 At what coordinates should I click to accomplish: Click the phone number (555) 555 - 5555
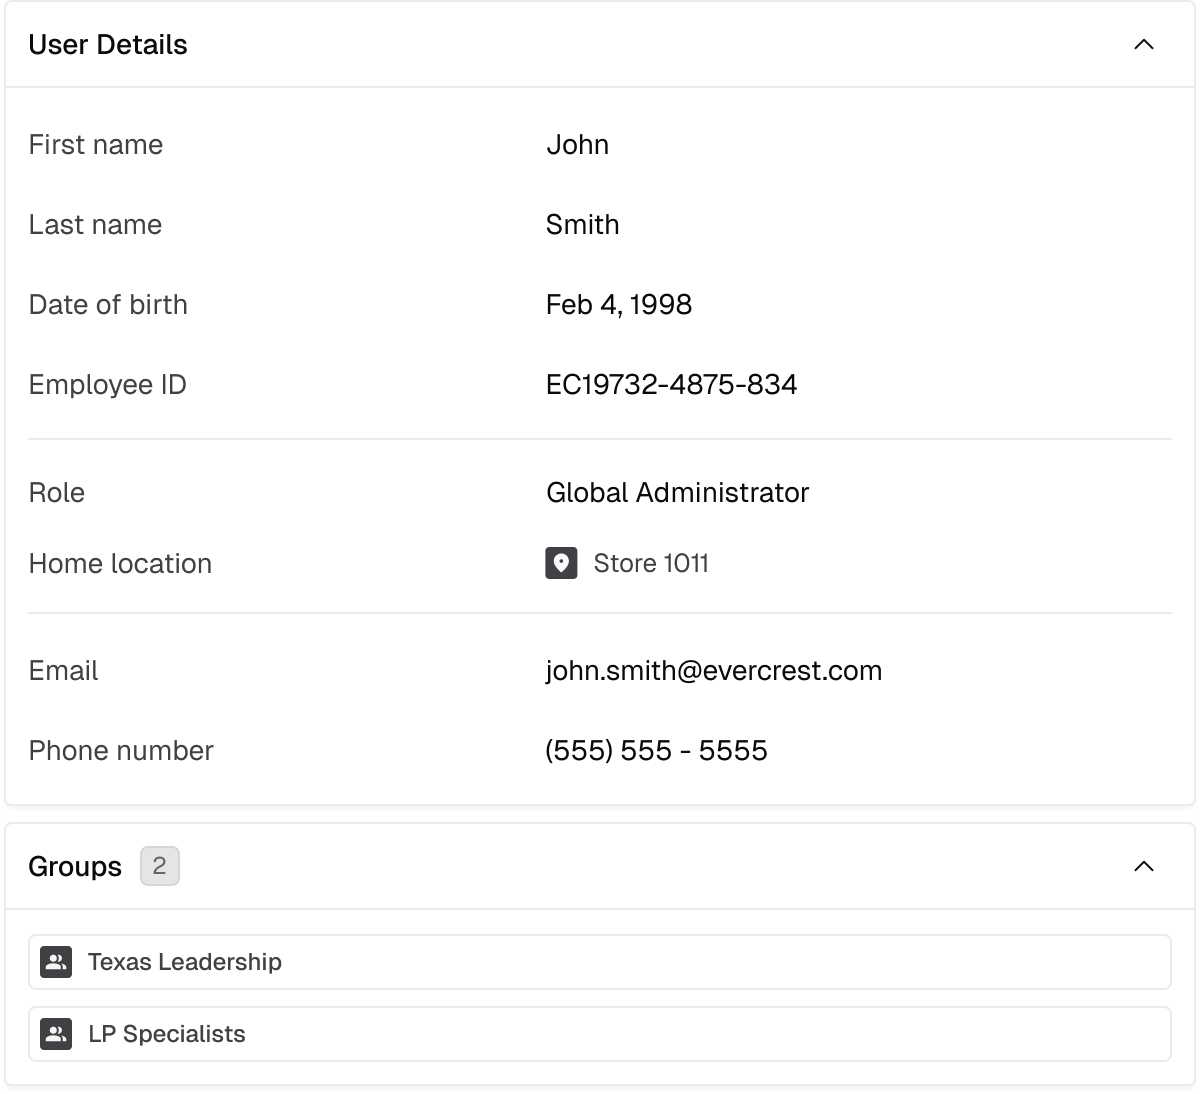pos(656,751)
